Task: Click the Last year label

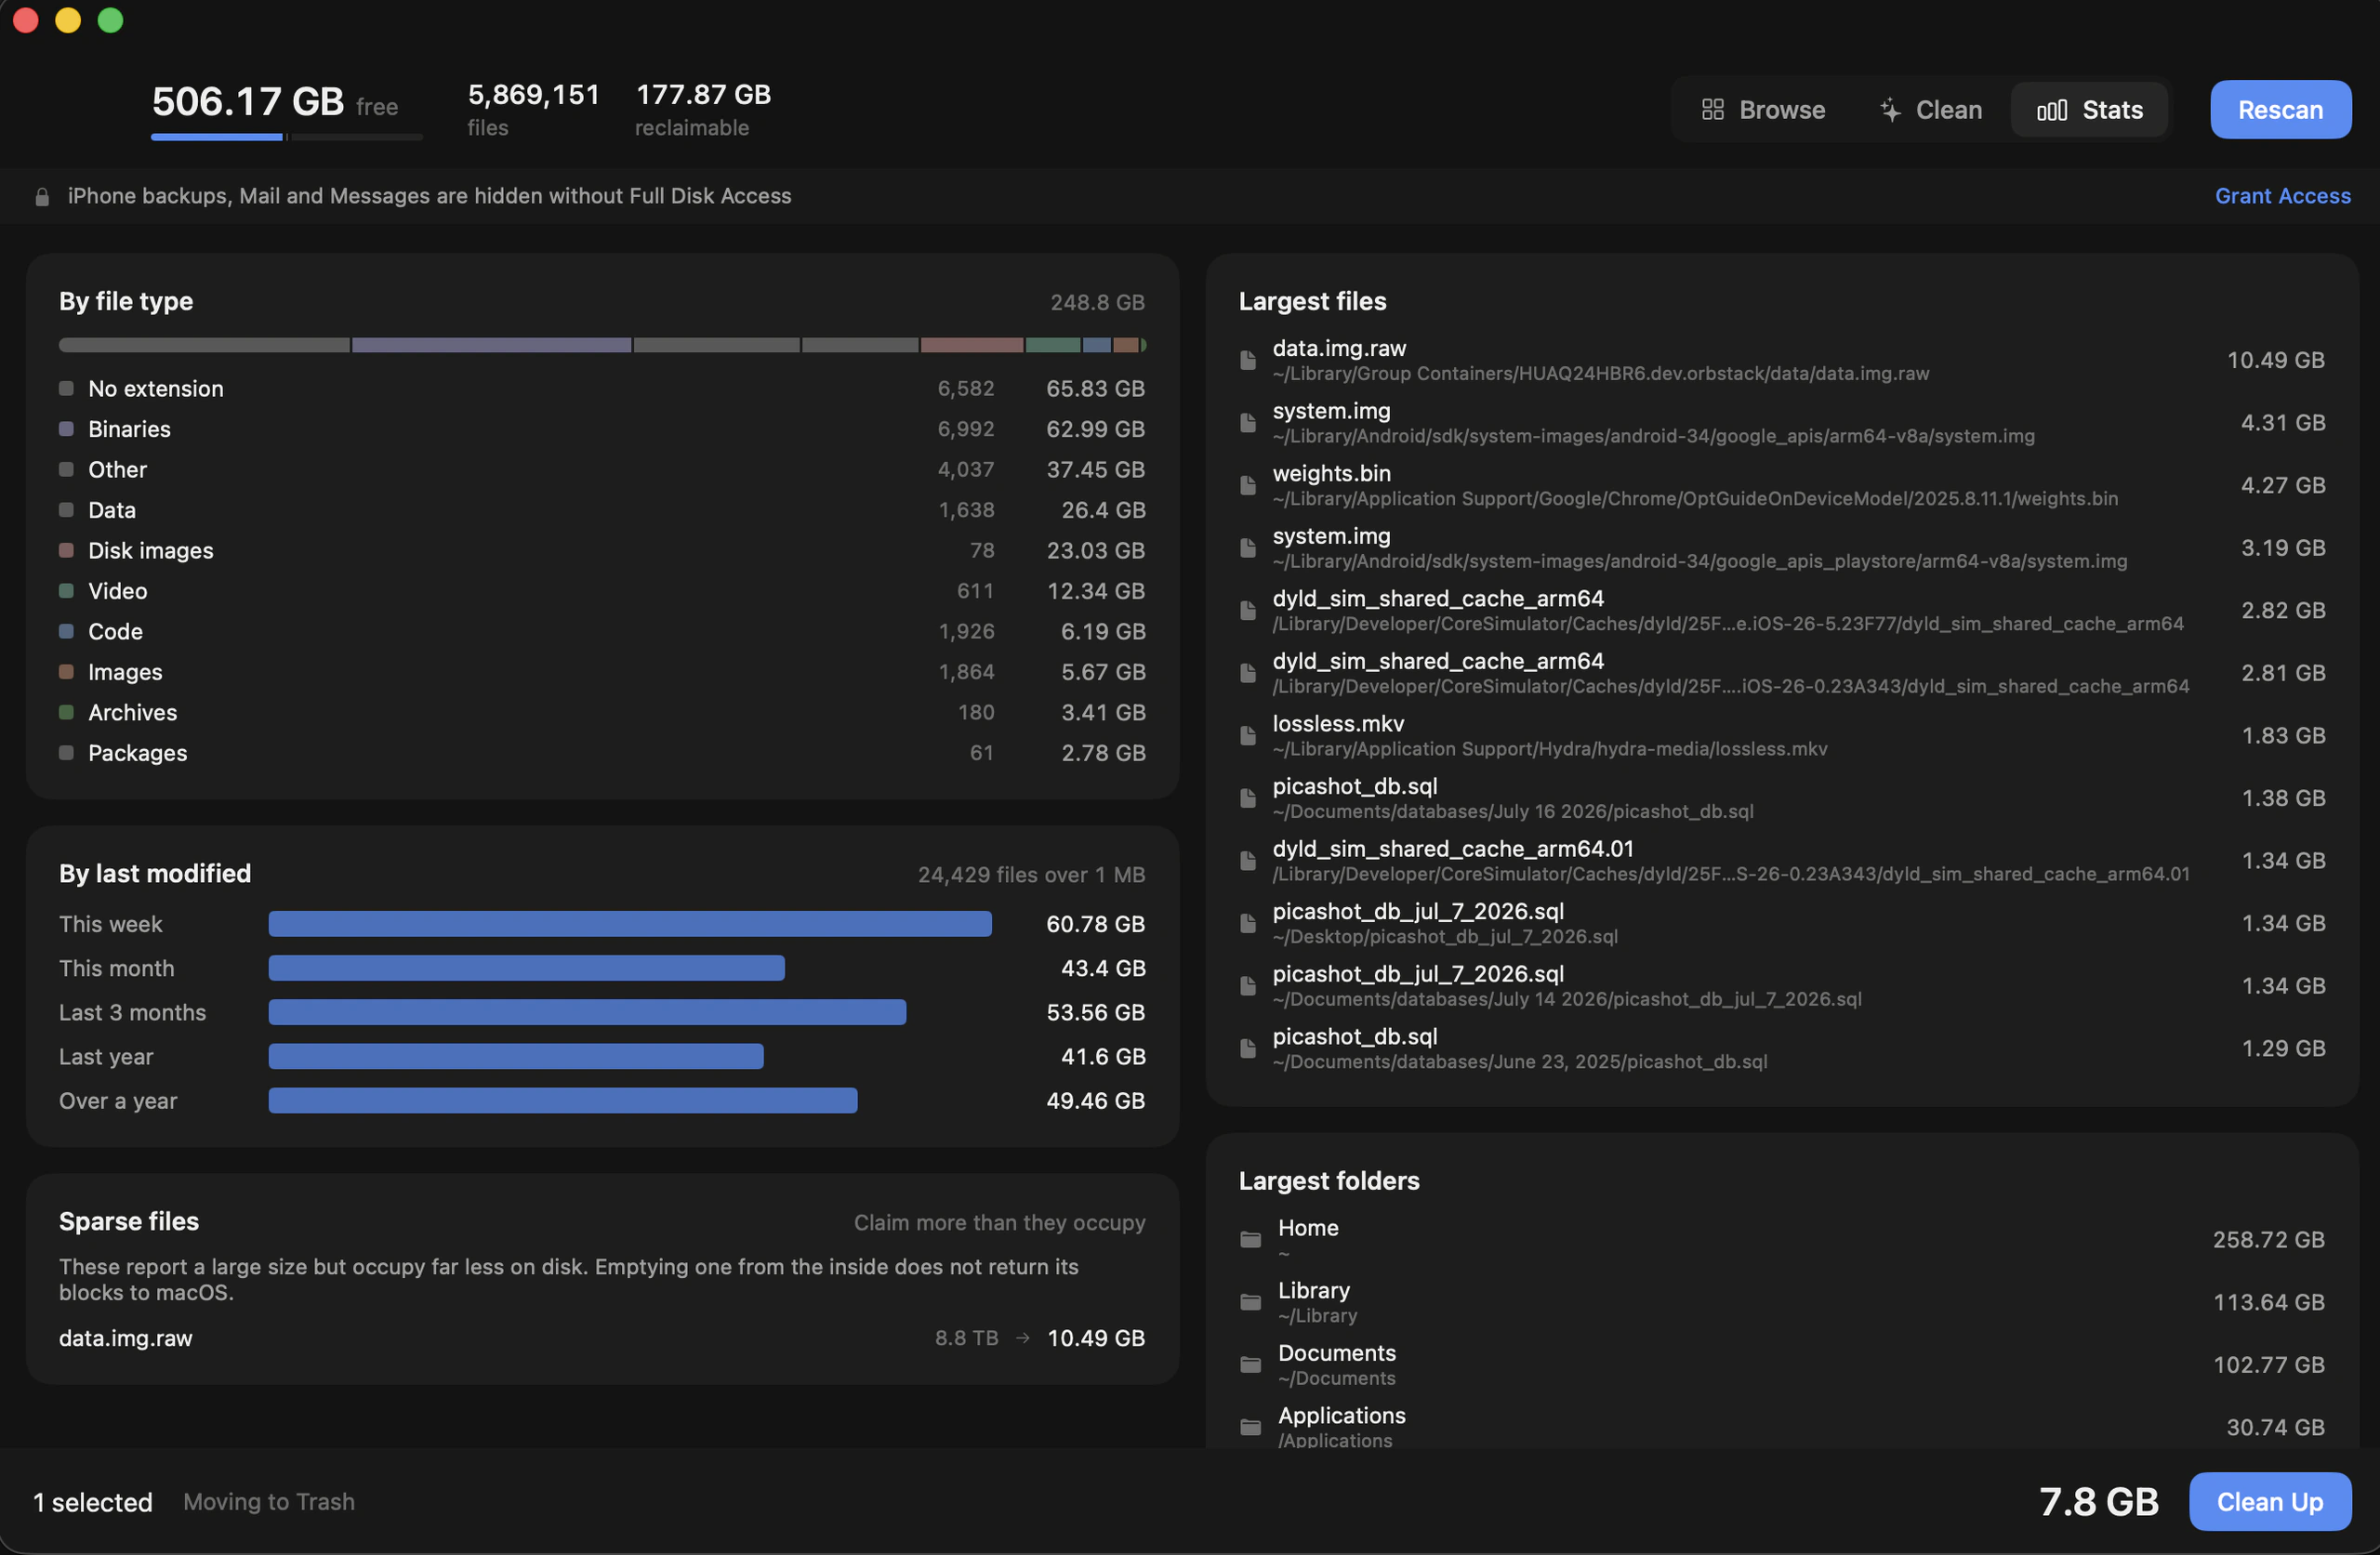Action: point(106,1057)
